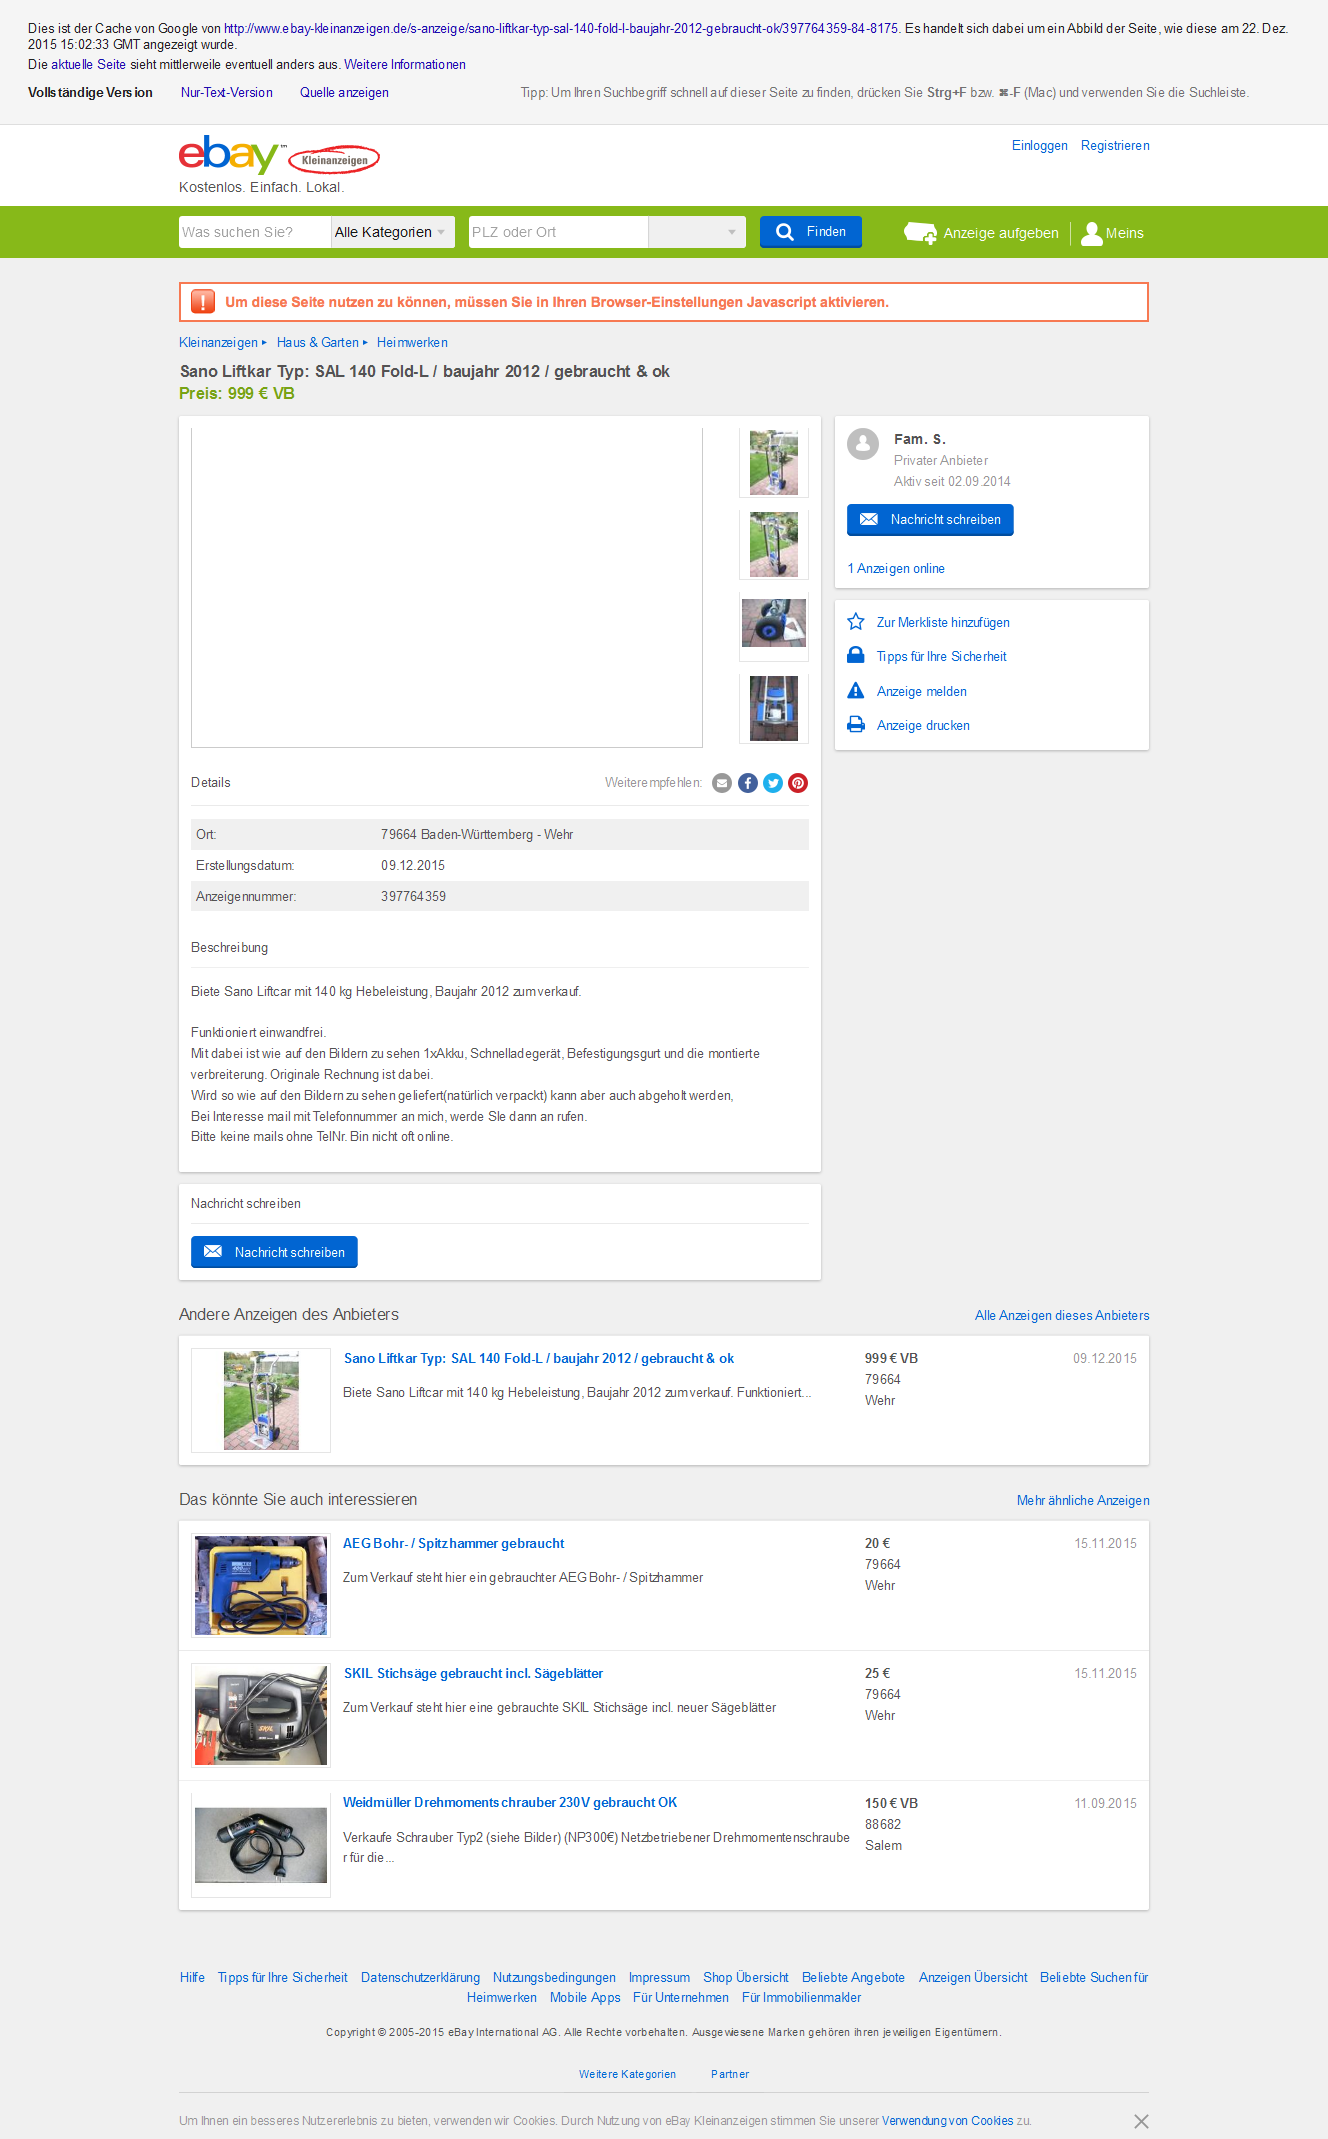Open Quelle anzeigen

(344, 93)
